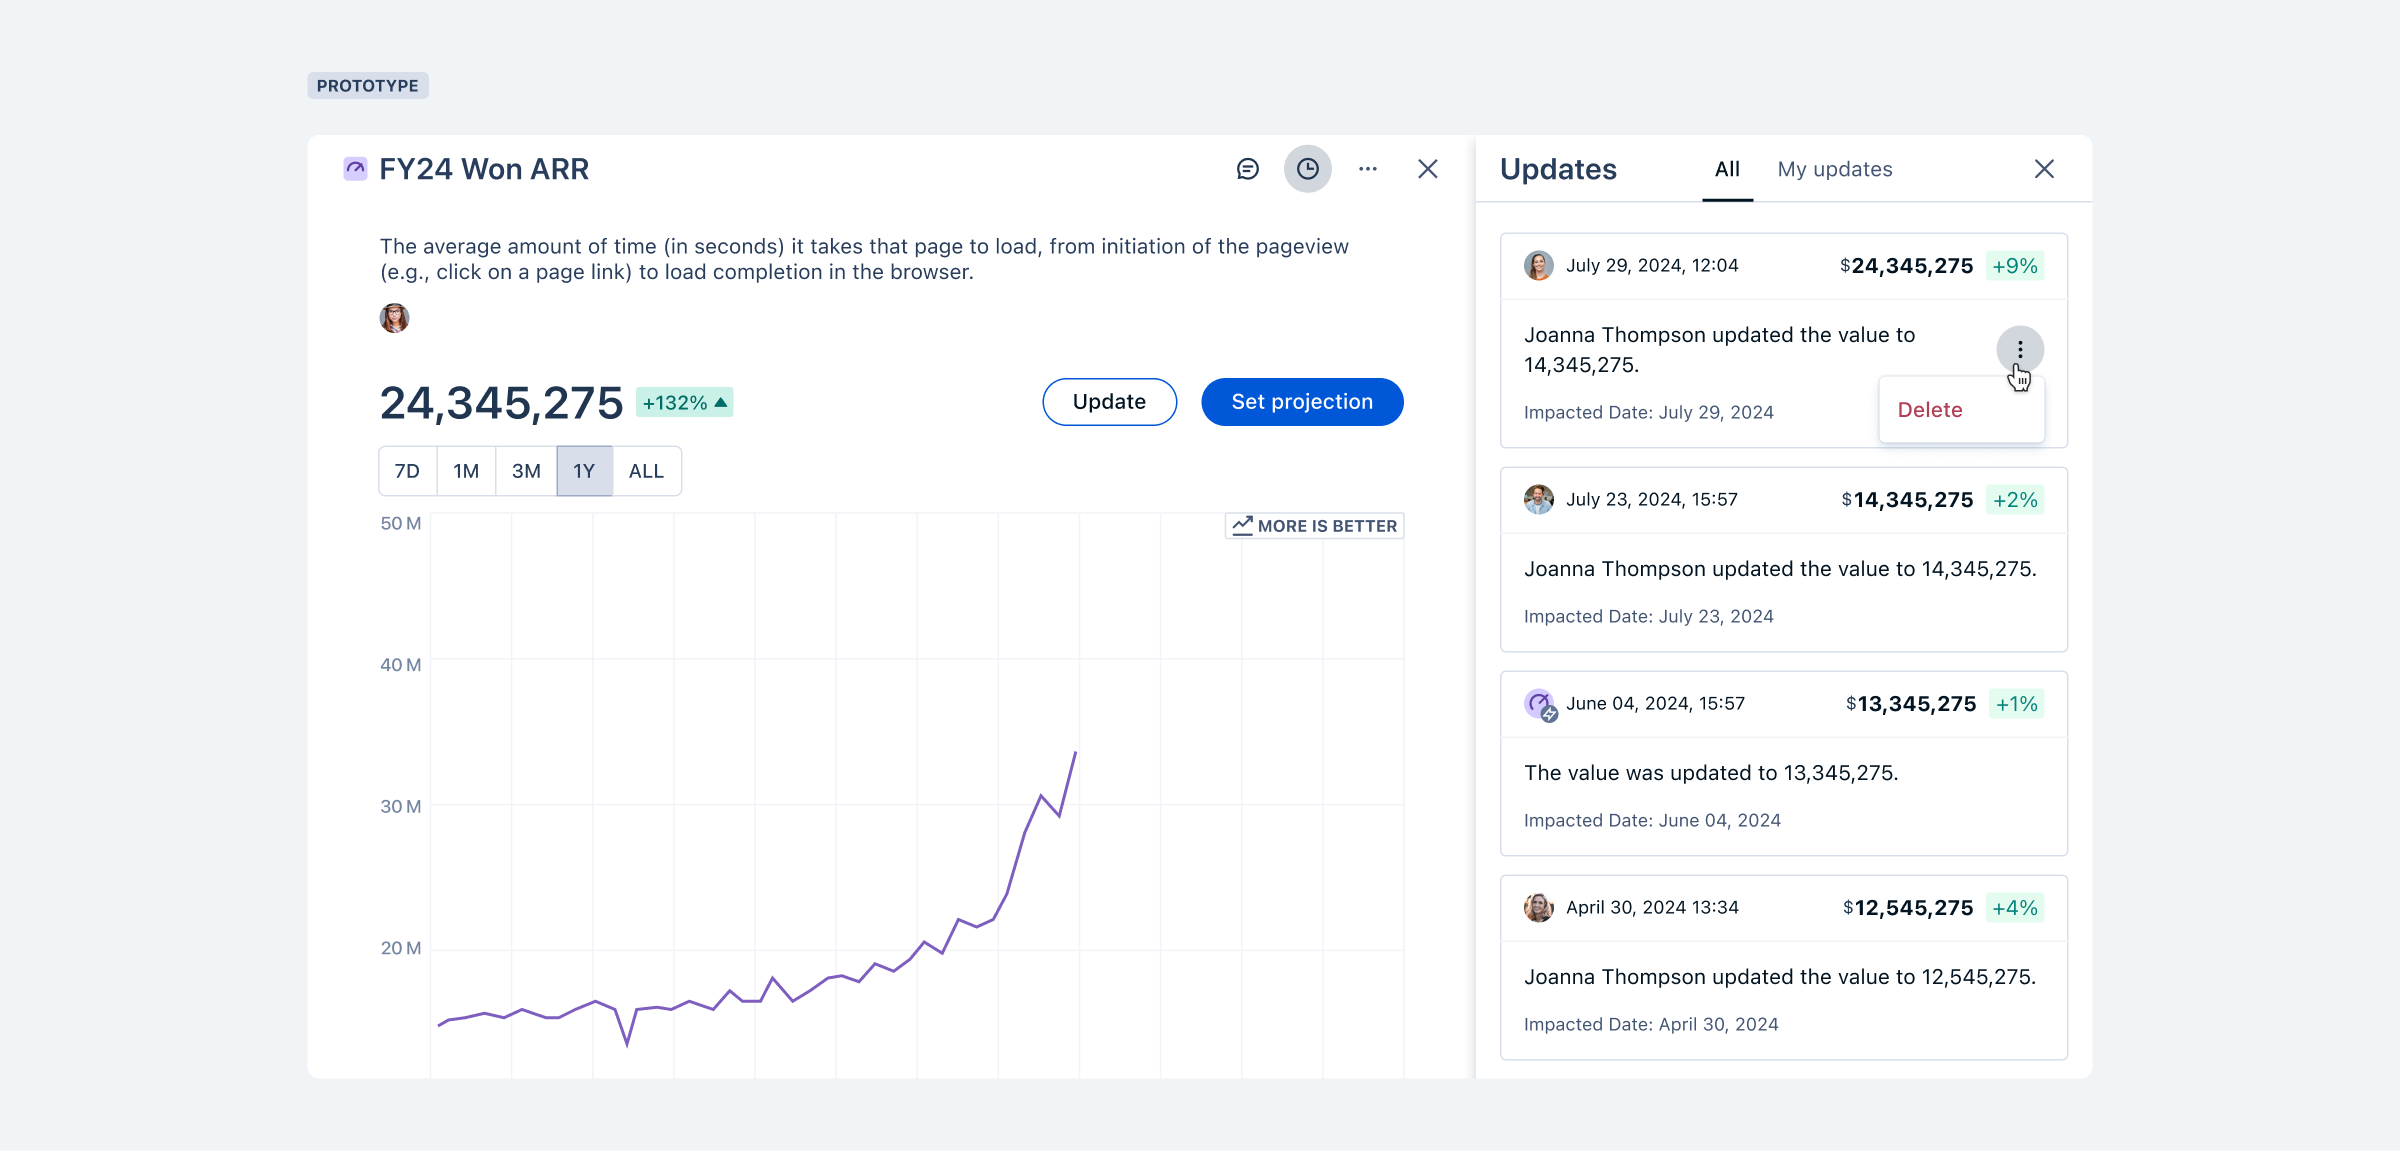Screen dimensions: 2400x1151
Task: Click the MORE IS BETTER badge
Action: click(x=1314, y=526)
